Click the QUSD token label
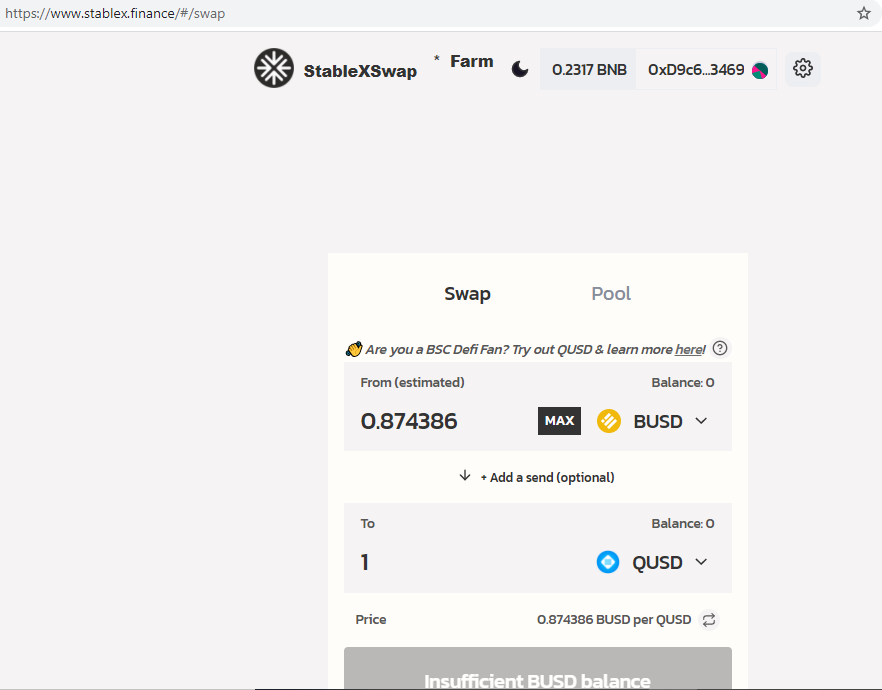The height and width of the screenshot is (690, 882). click(x=657, y=563)
